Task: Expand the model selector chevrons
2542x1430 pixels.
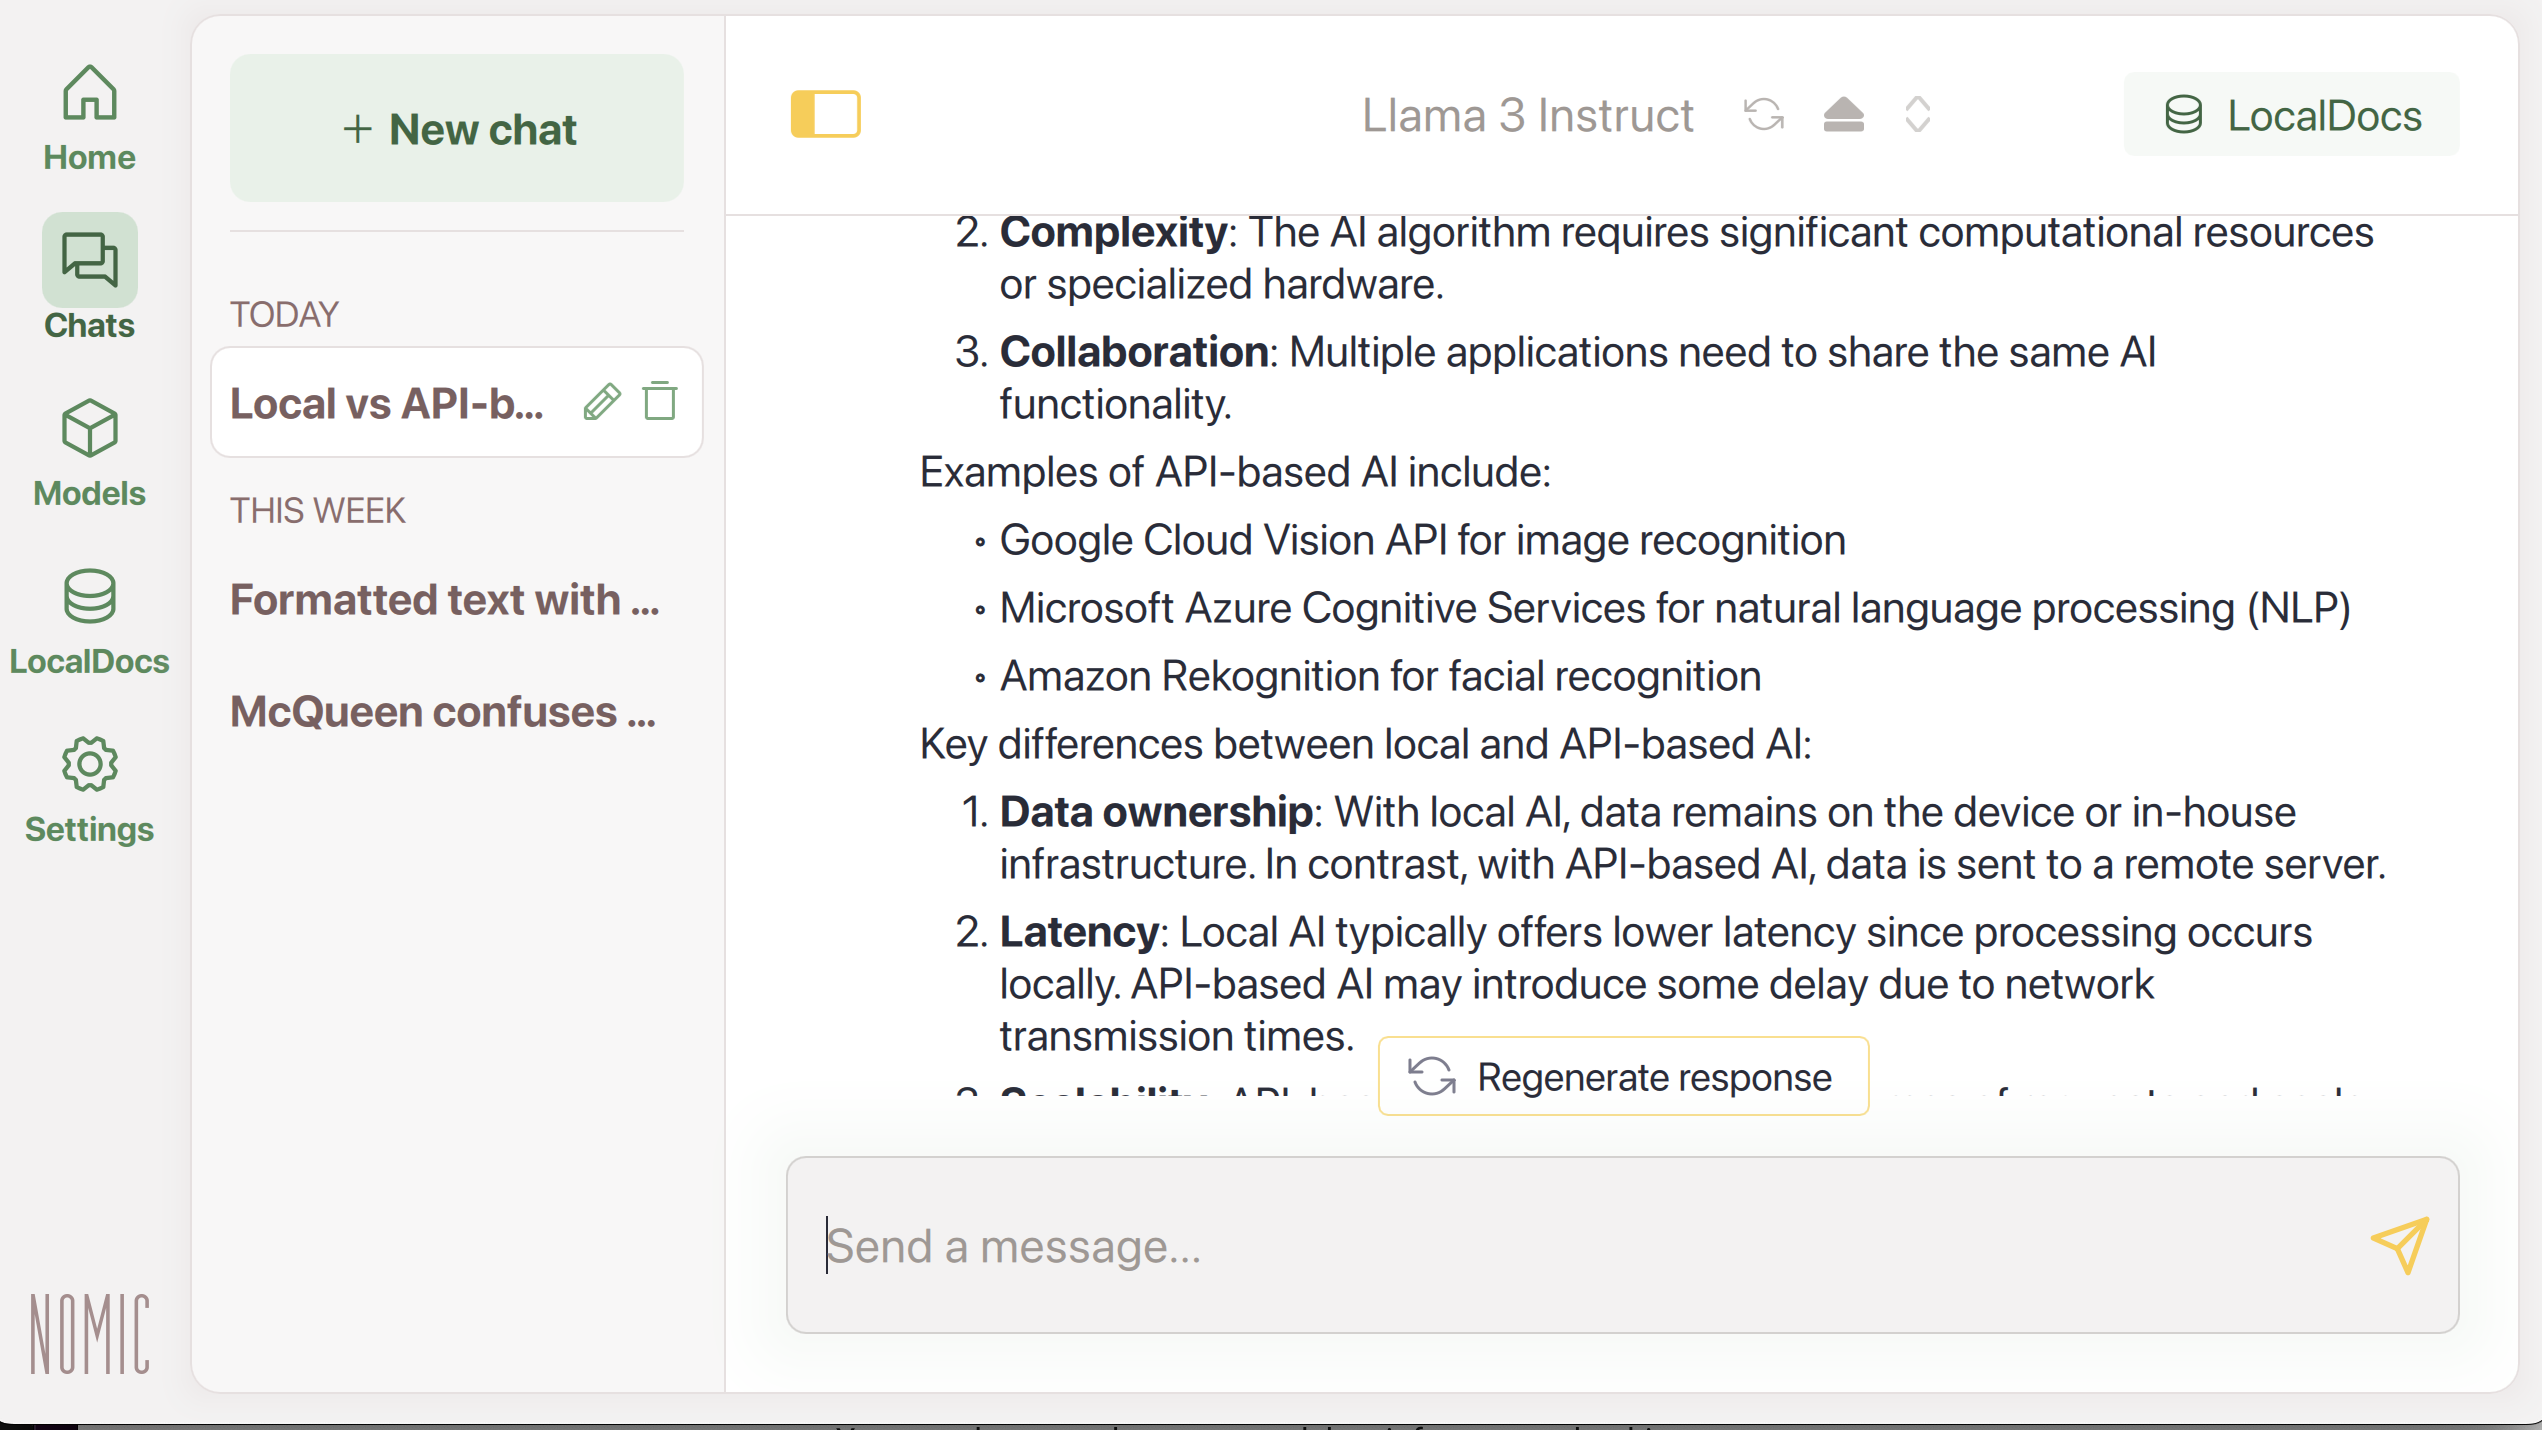Action: point(1917,114)
